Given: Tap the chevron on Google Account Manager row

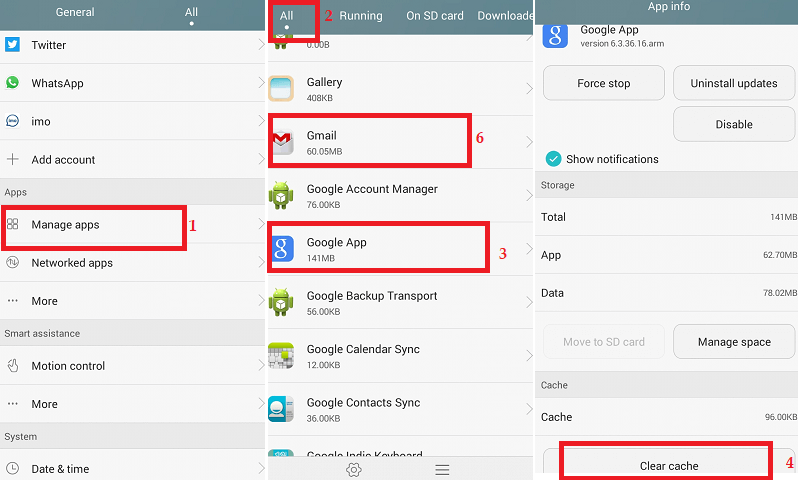Looking at the screenshot, I should click(x=529, y=195).
